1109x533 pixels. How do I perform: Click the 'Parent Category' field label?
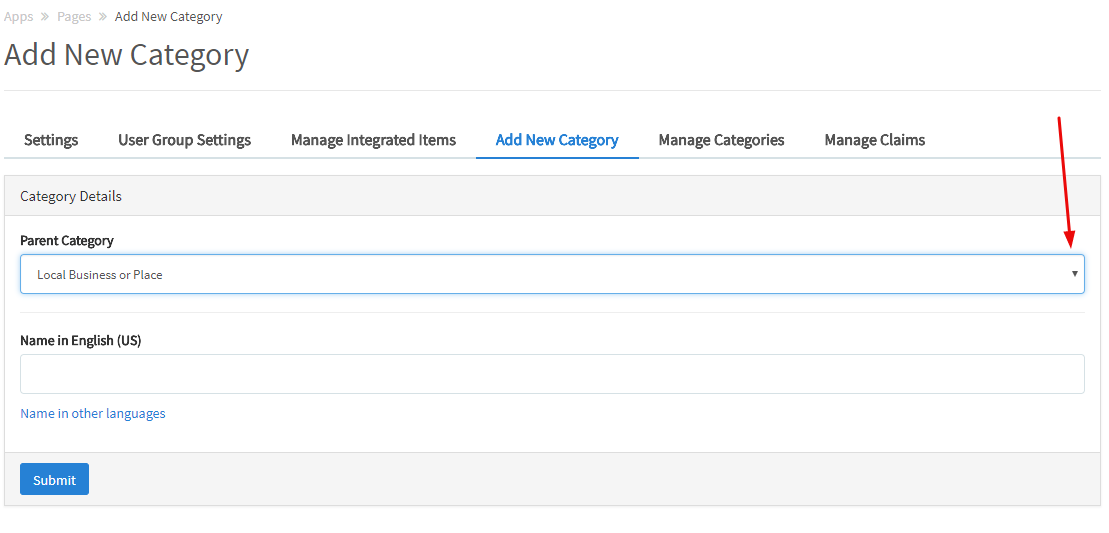click(x=67, y=241)
